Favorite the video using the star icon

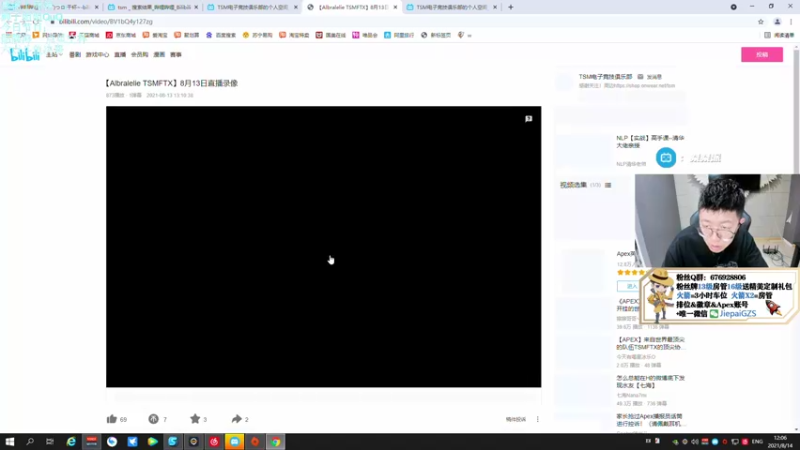click(195, 419)
